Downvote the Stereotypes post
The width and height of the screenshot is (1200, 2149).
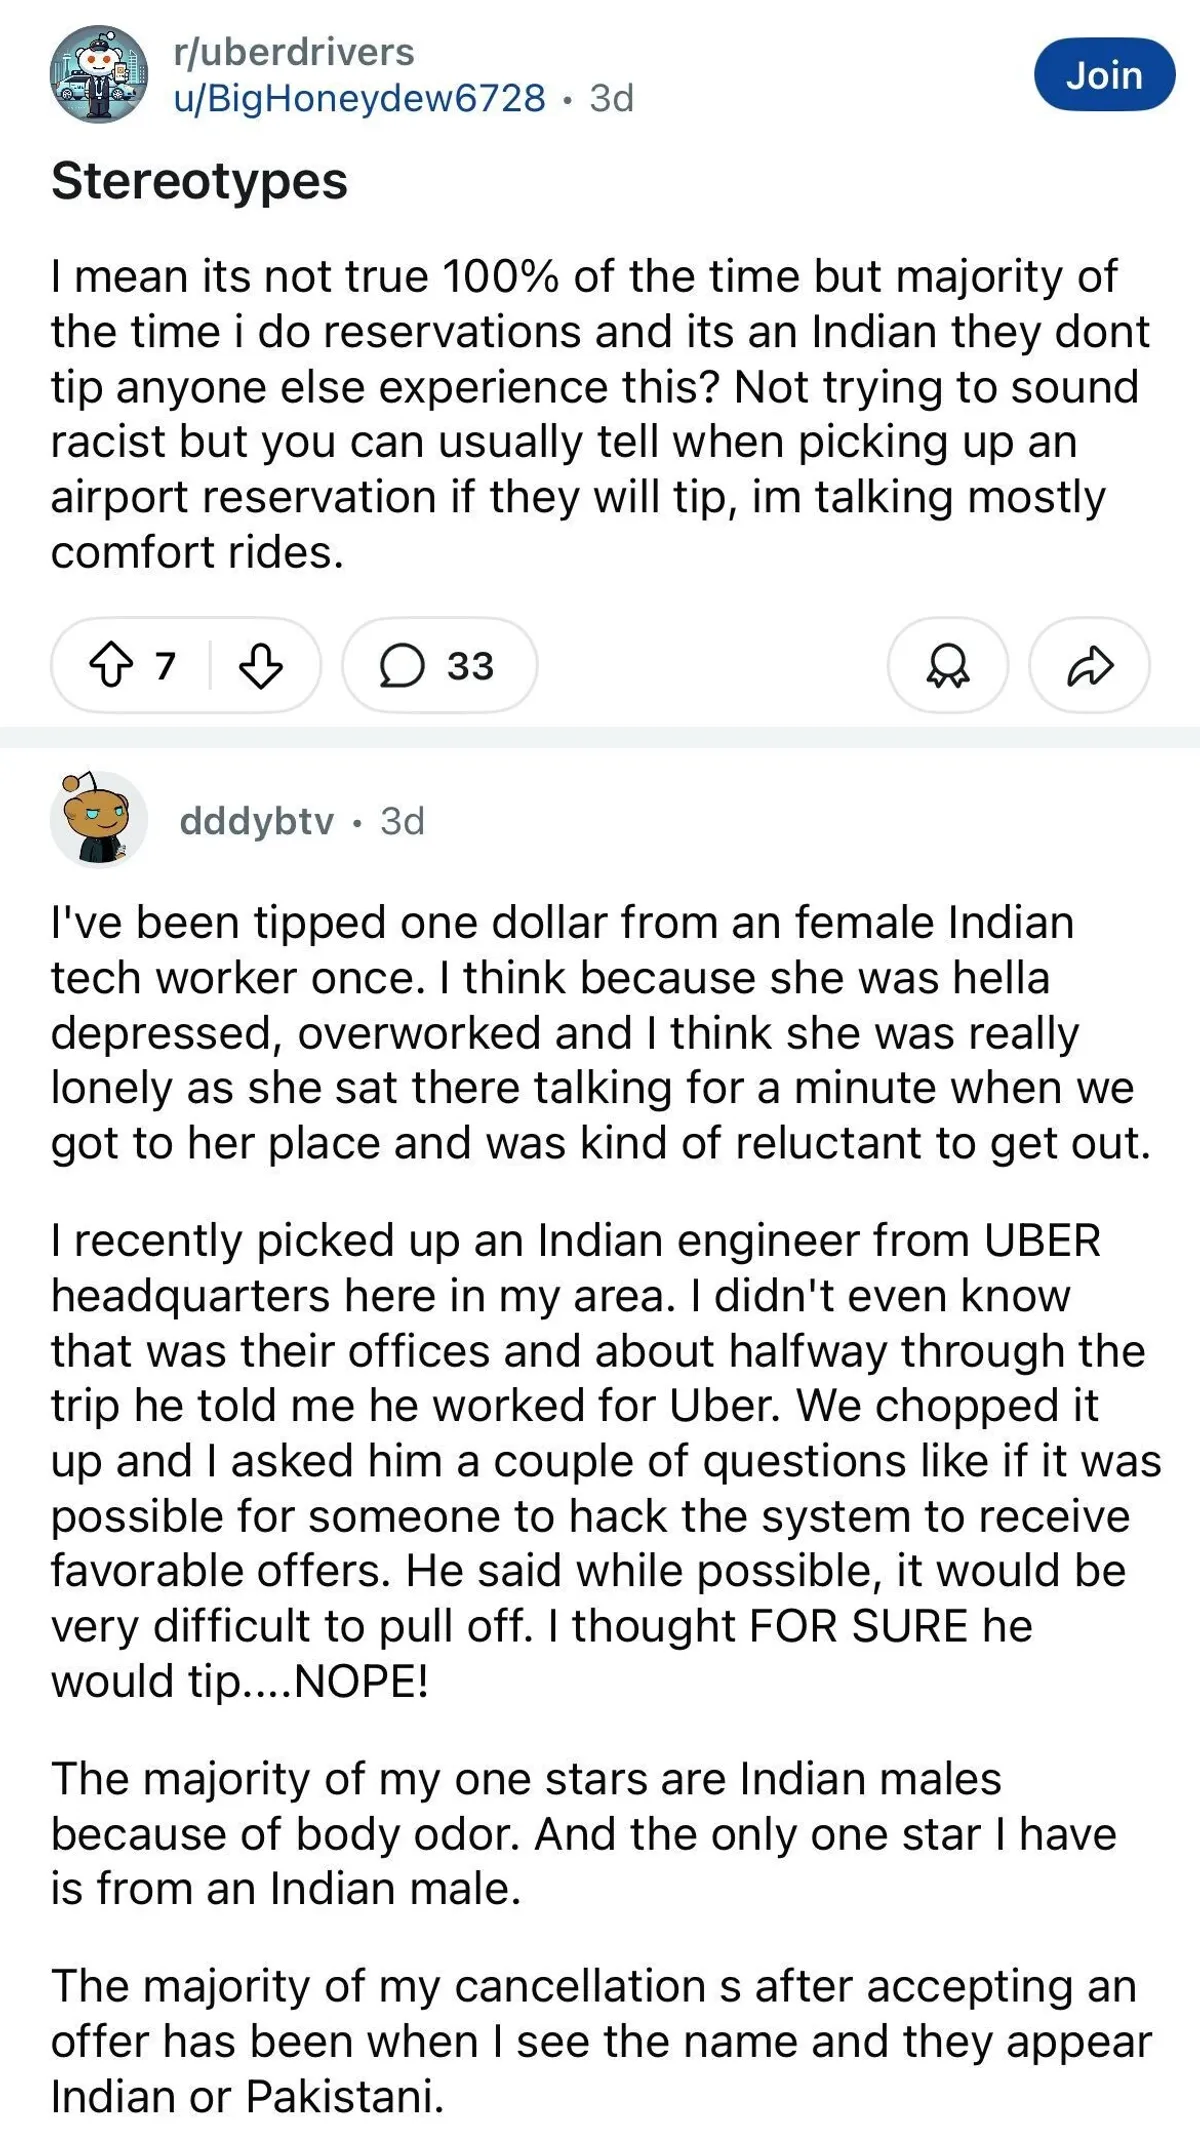coord(260,665)
